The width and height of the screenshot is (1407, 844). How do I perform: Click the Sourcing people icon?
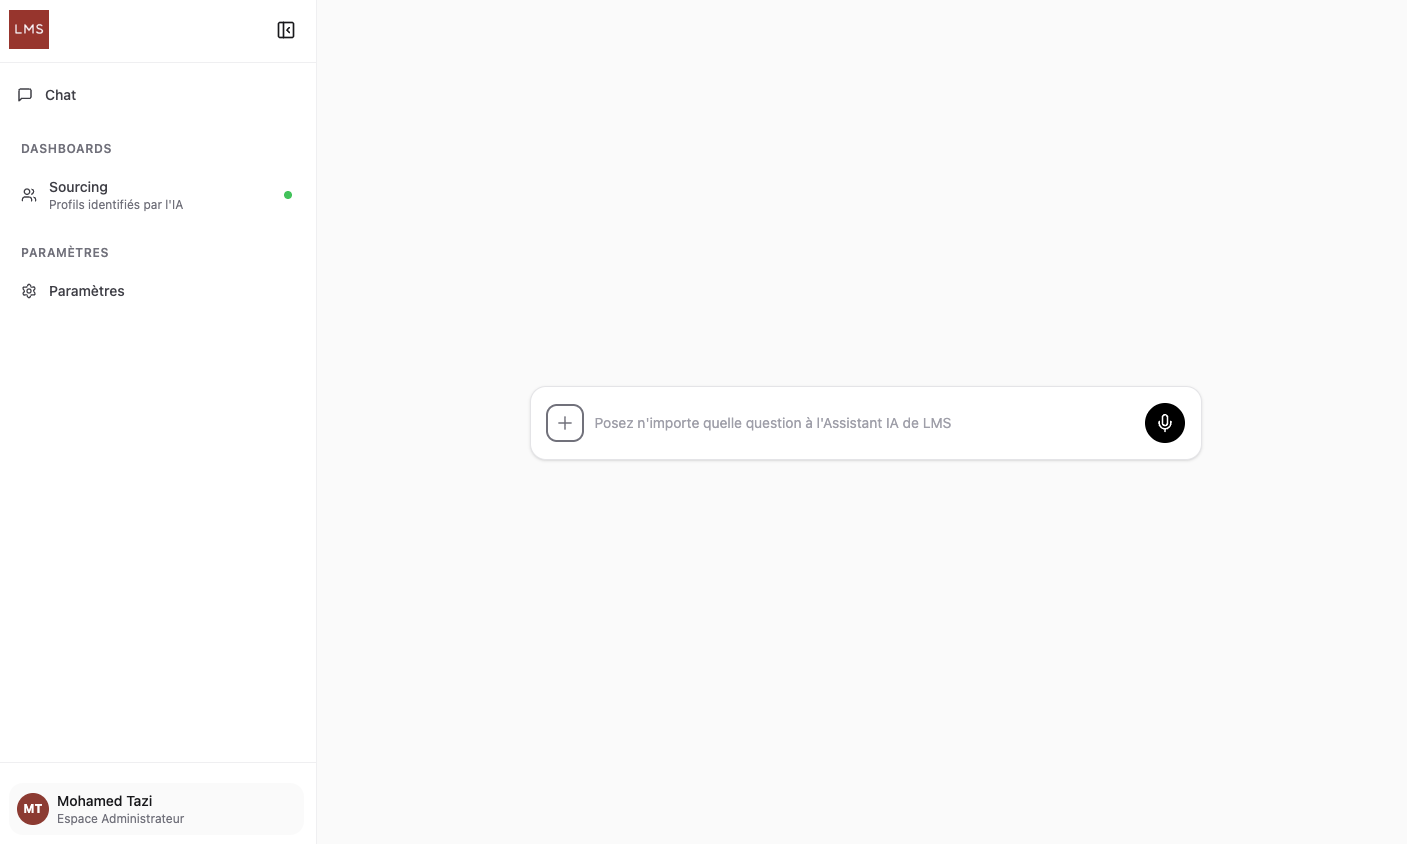(28, 195)
